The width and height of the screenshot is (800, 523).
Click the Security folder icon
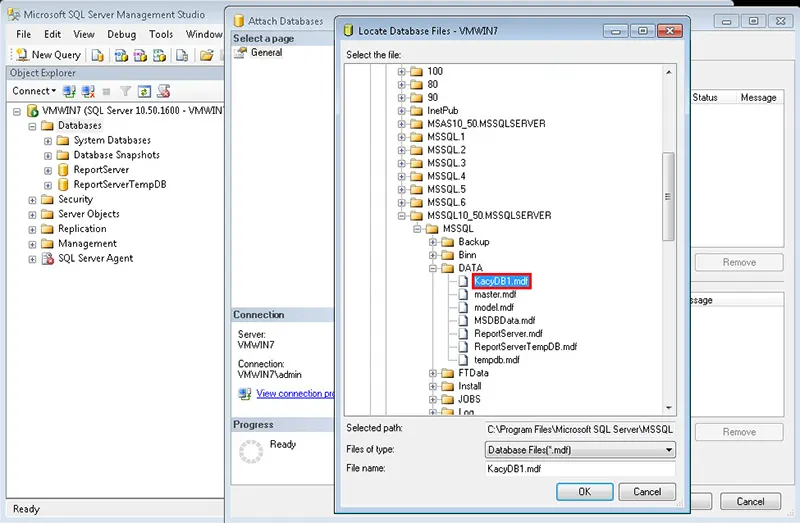(x=47, y=199)
